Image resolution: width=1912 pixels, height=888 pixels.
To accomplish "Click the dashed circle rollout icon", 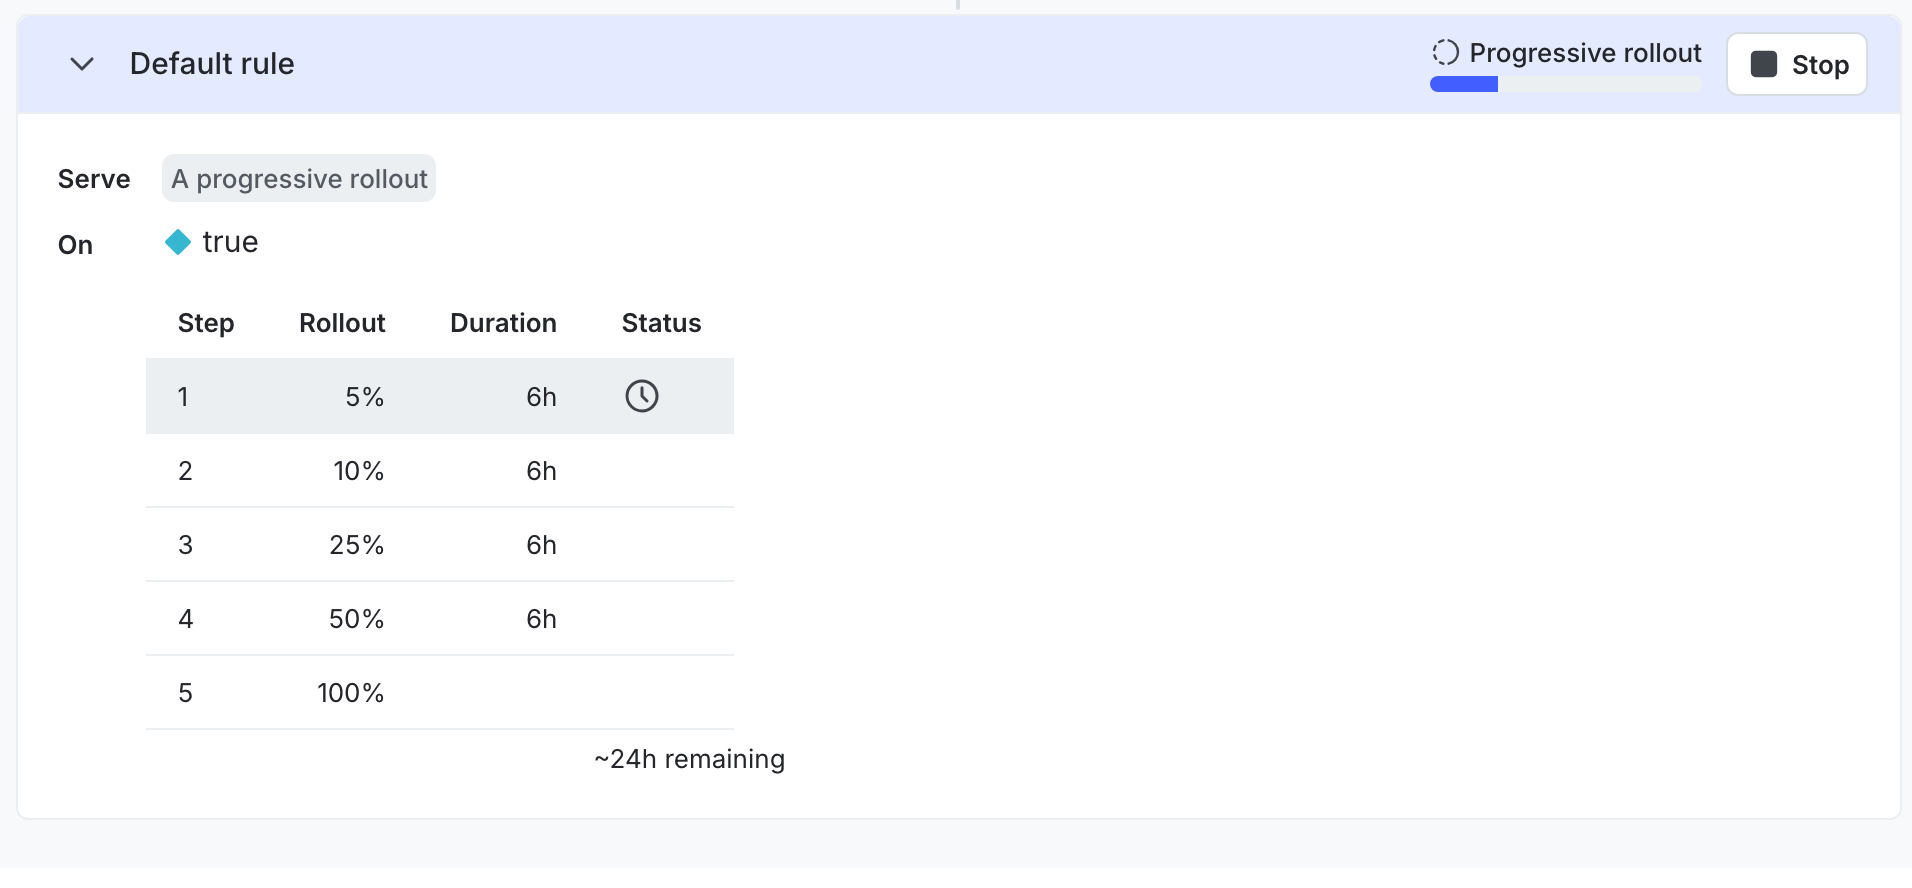I will 1445,52.
